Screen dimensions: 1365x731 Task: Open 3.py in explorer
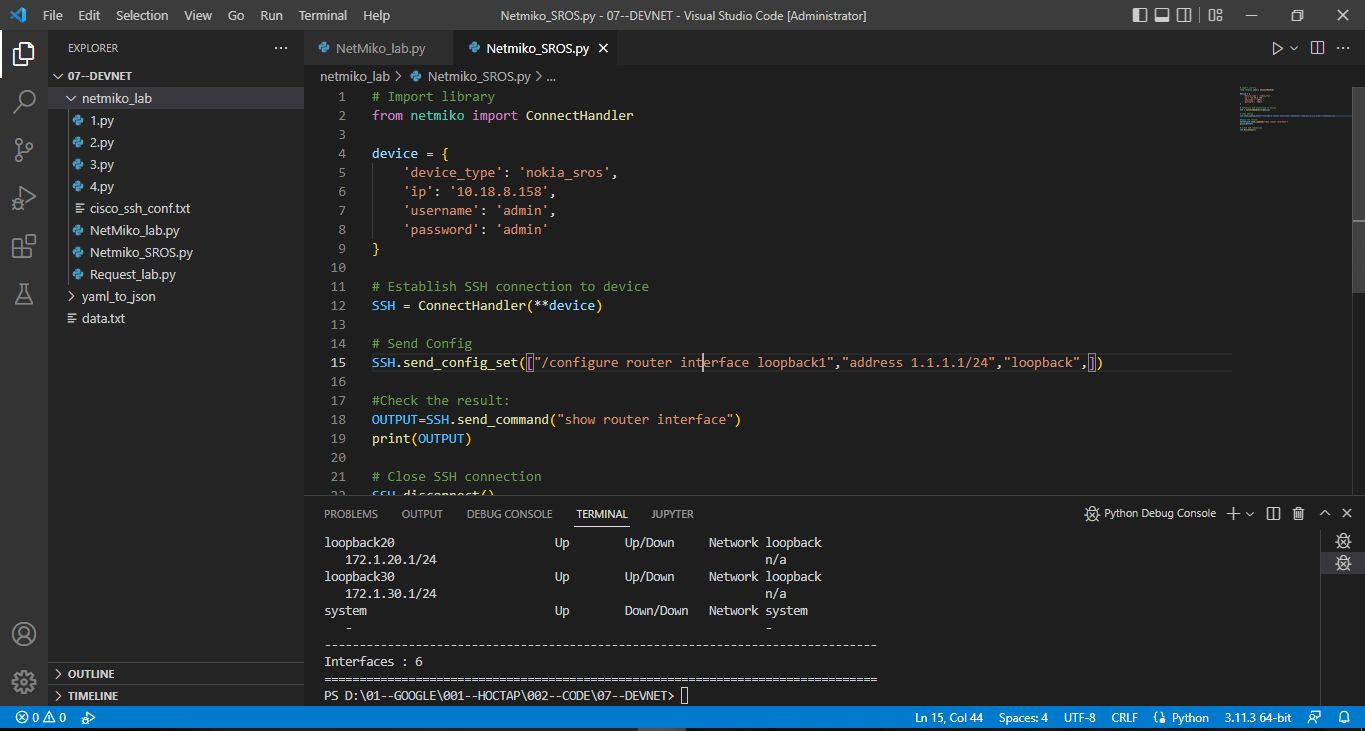click(176, 164)
